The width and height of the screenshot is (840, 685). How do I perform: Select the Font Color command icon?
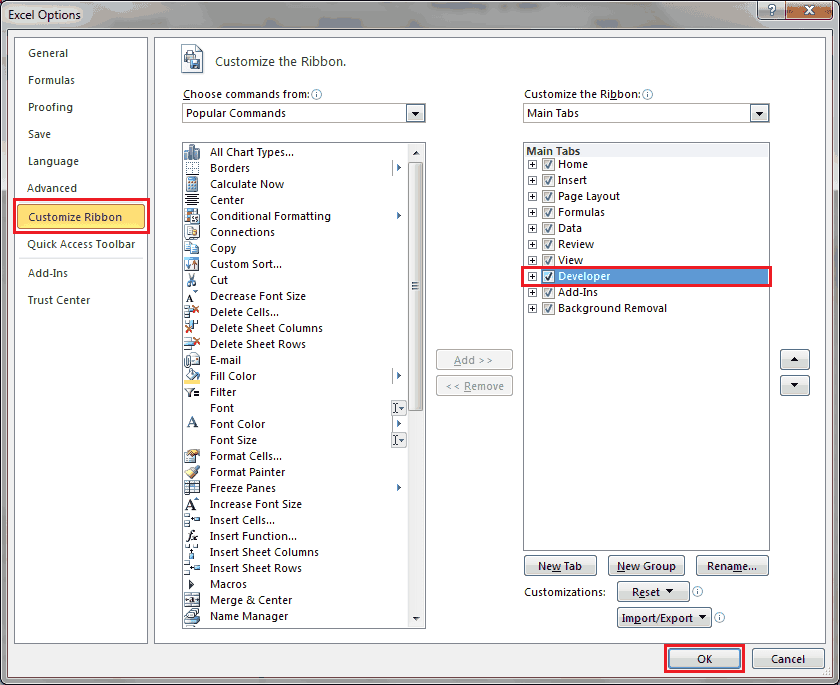194,424
